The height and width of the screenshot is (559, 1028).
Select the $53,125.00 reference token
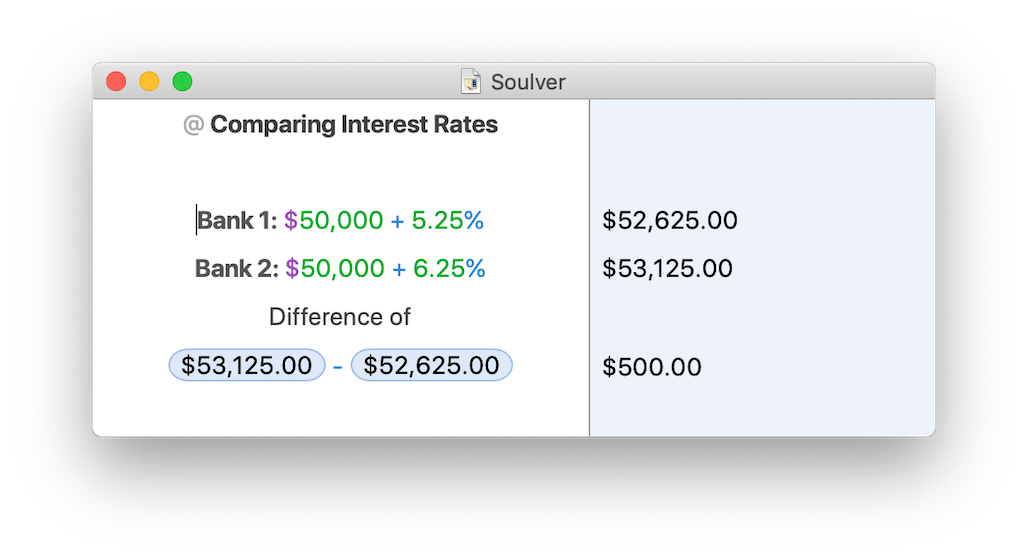(246, 366)
